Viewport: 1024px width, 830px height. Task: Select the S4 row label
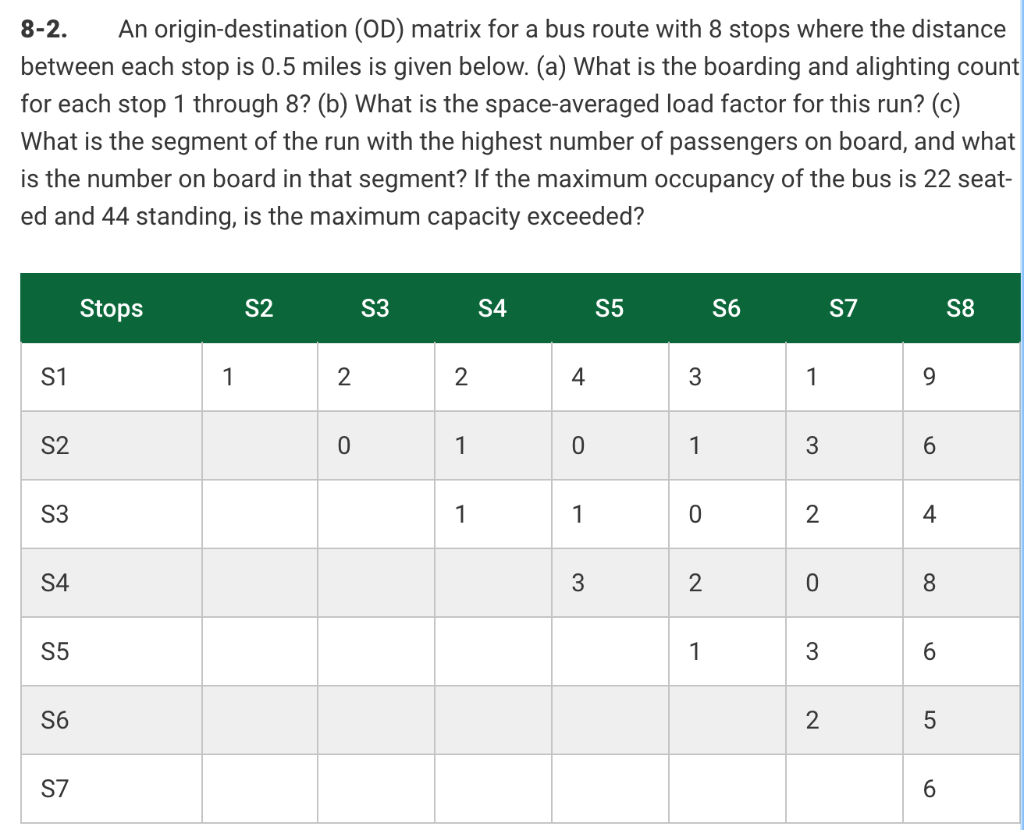(111, 583)
